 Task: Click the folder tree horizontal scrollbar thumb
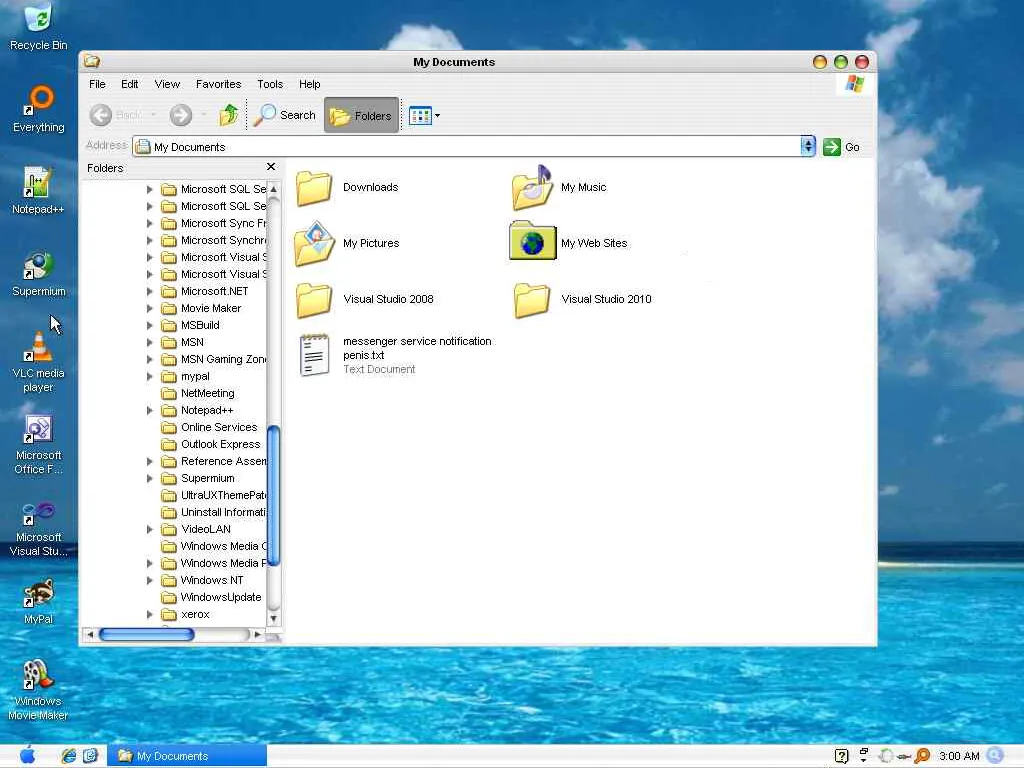146,634
